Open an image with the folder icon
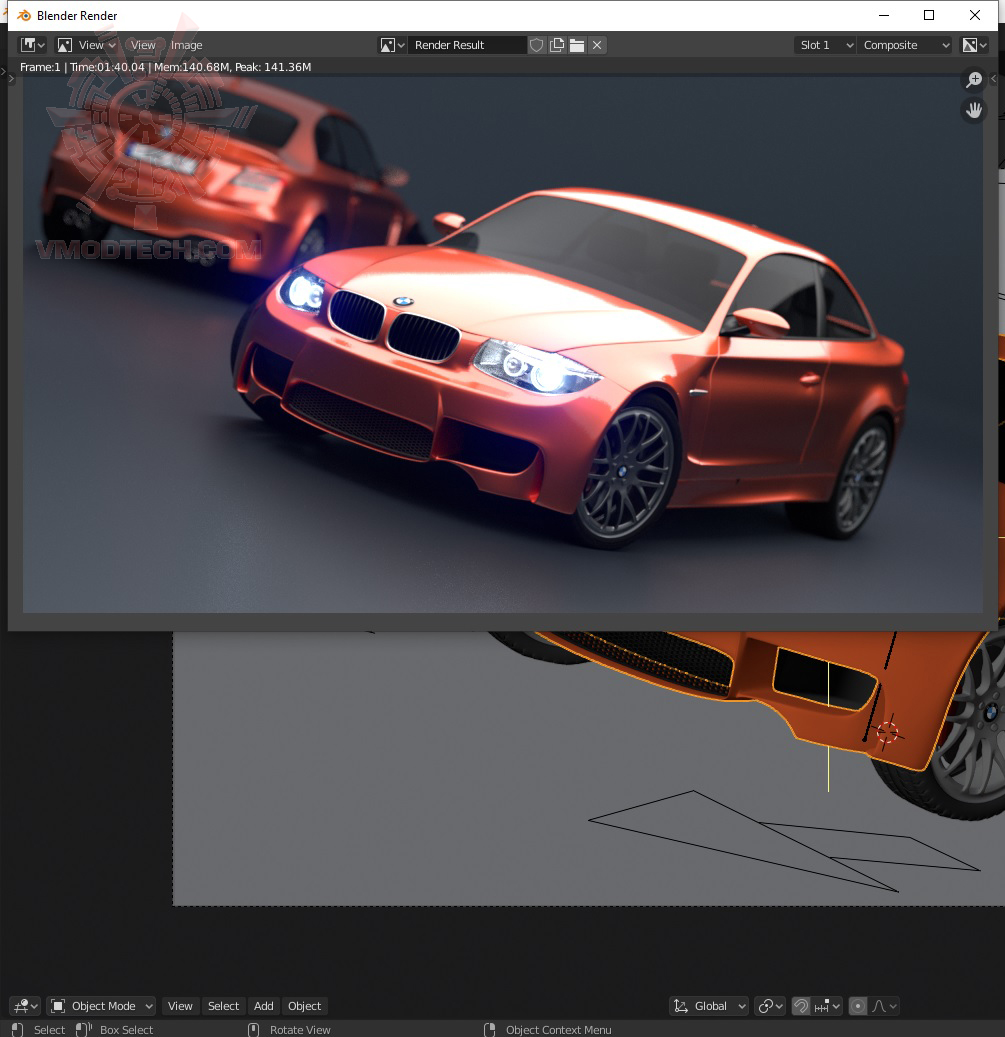Screen dimensions: 1005x1037 tap(577, 45)
